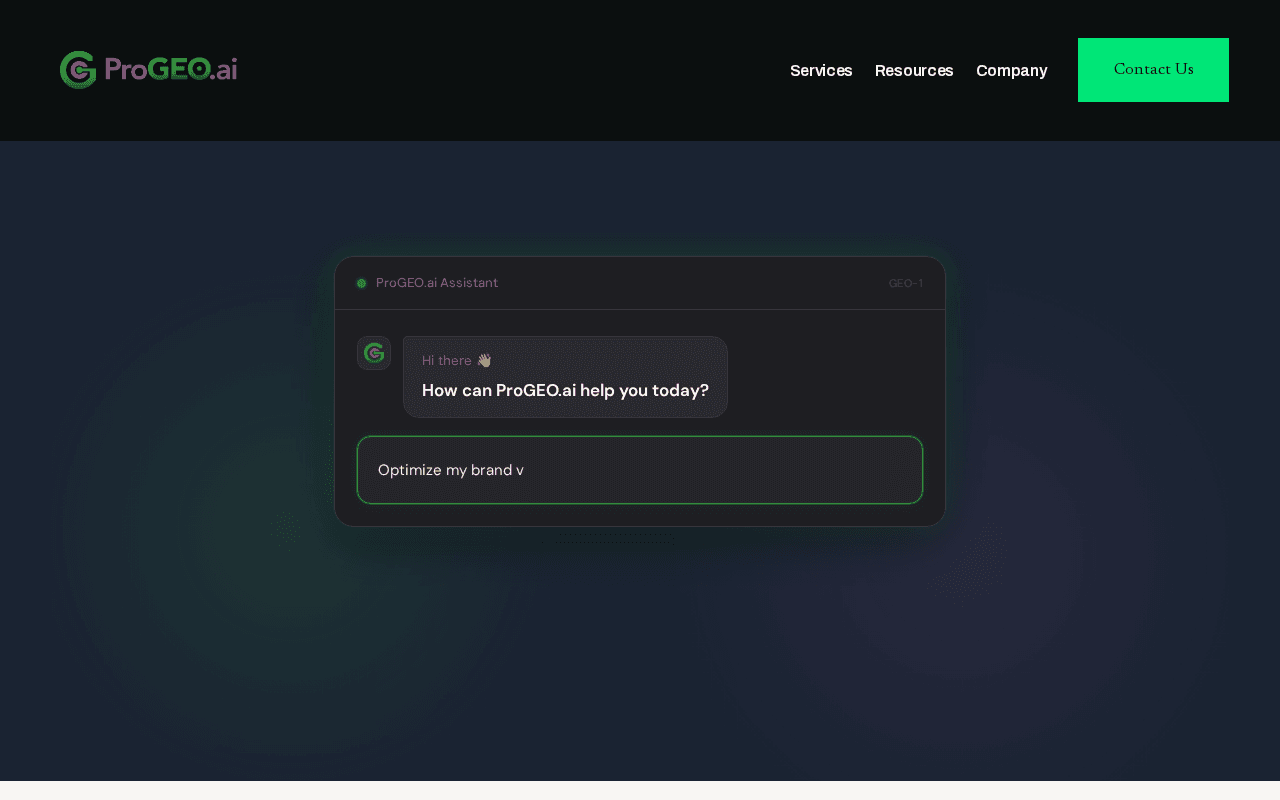Screen dimensions: 1280x800
Task: Open the Resources menu
Action: pos(914,70)
